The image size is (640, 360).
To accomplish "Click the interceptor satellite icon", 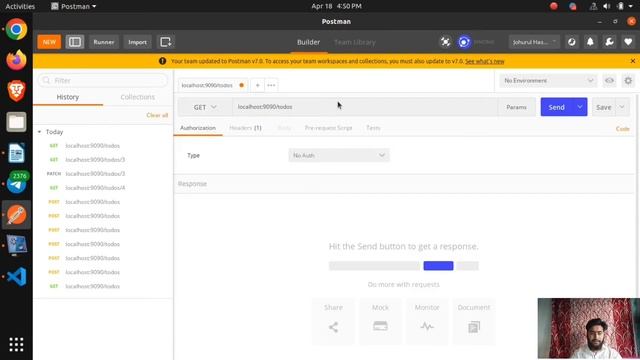I will tap(445, 42).
